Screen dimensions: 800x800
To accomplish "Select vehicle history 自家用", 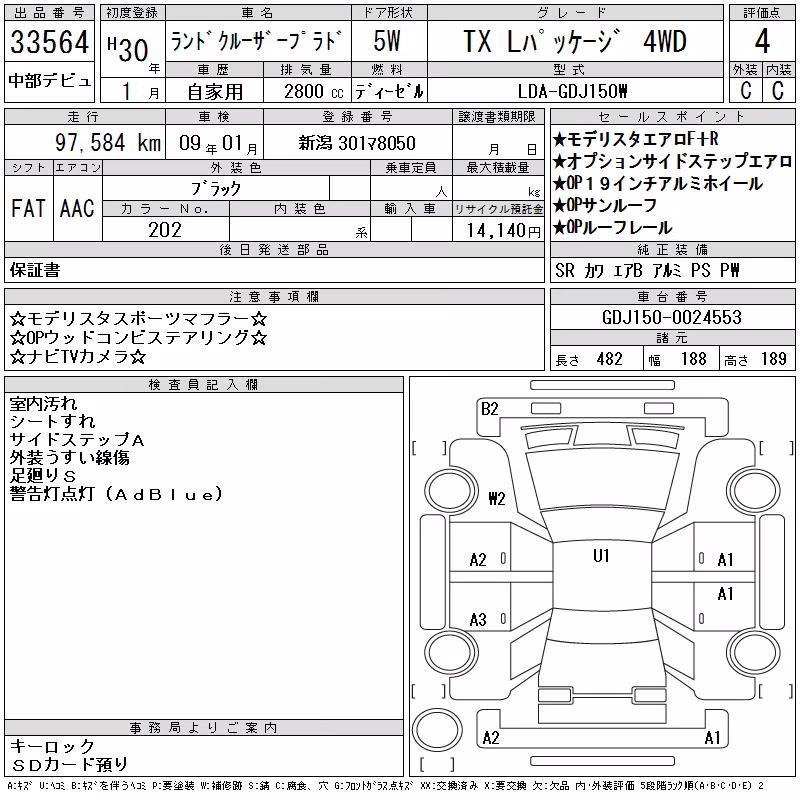I will pos(215,92).
